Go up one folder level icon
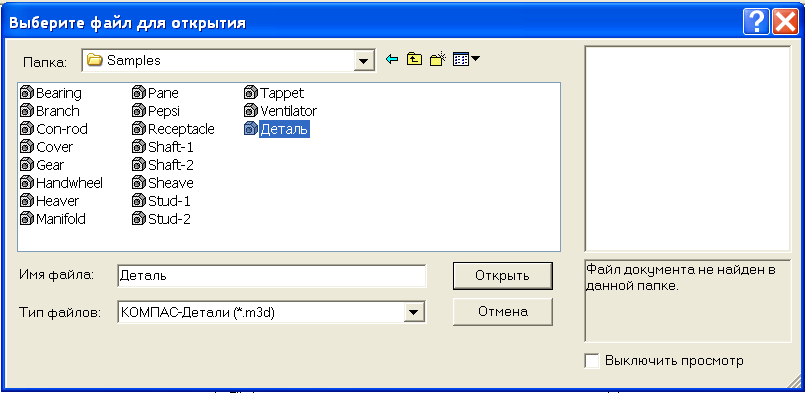Screen dimensions: 805x393 (414, 60)
